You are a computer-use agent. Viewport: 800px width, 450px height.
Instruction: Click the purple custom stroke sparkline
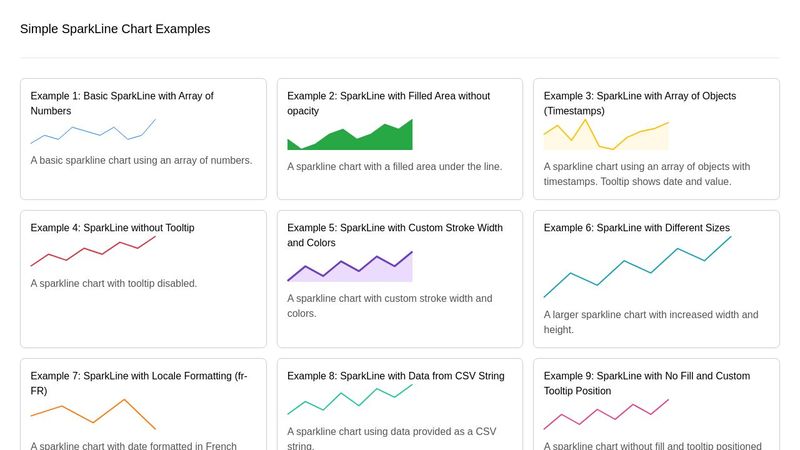(x=350, y=266)
